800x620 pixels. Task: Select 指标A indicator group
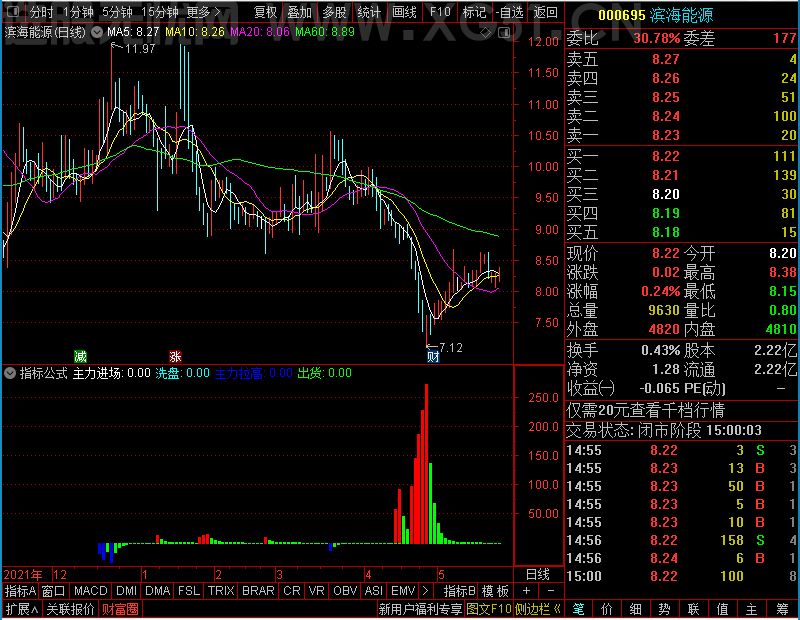[x=20, y=591]
